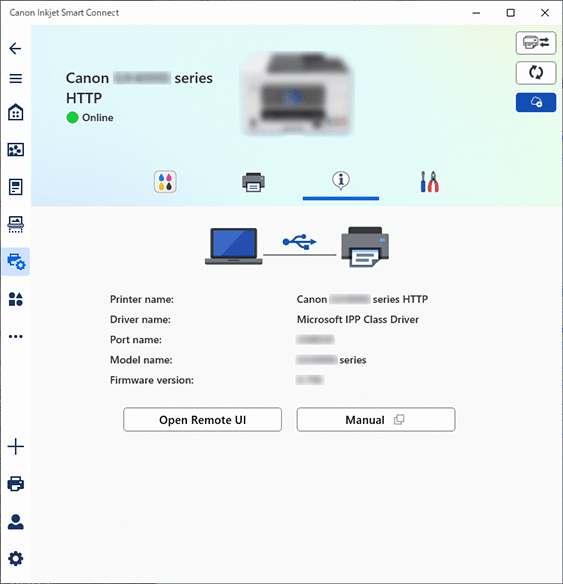Click the refresh printer status button
563x584 pixels.
pos(536,73)
